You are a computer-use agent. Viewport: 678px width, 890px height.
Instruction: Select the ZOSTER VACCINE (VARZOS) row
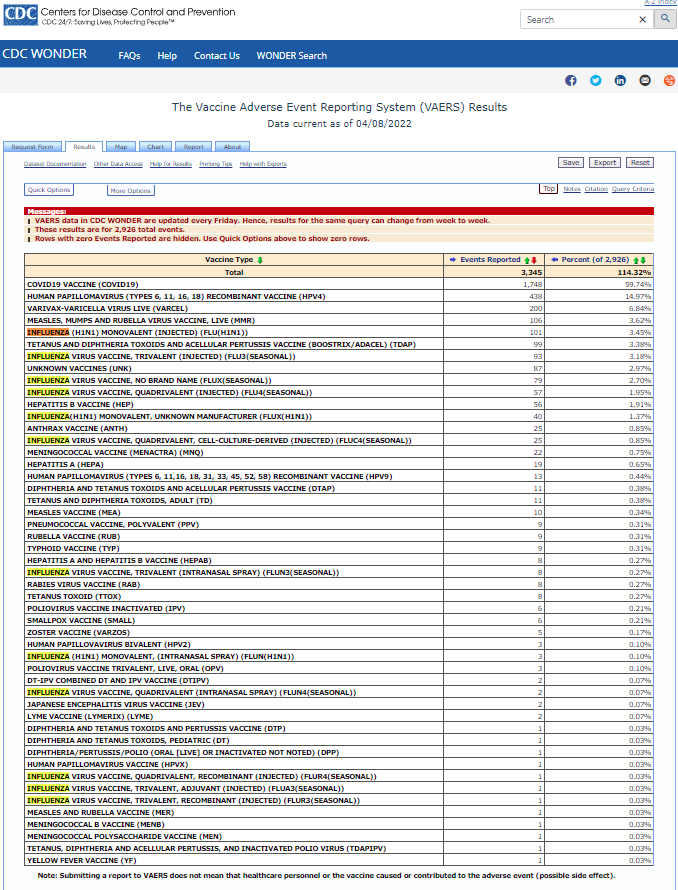pyautogui.click(x=338, y=632)
